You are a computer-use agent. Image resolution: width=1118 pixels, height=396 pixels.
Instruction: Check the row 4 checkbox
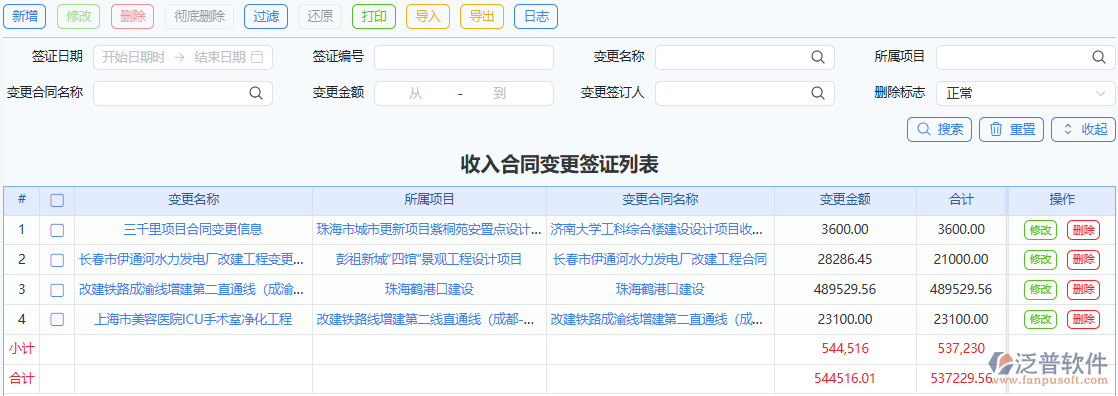(57, 320)
